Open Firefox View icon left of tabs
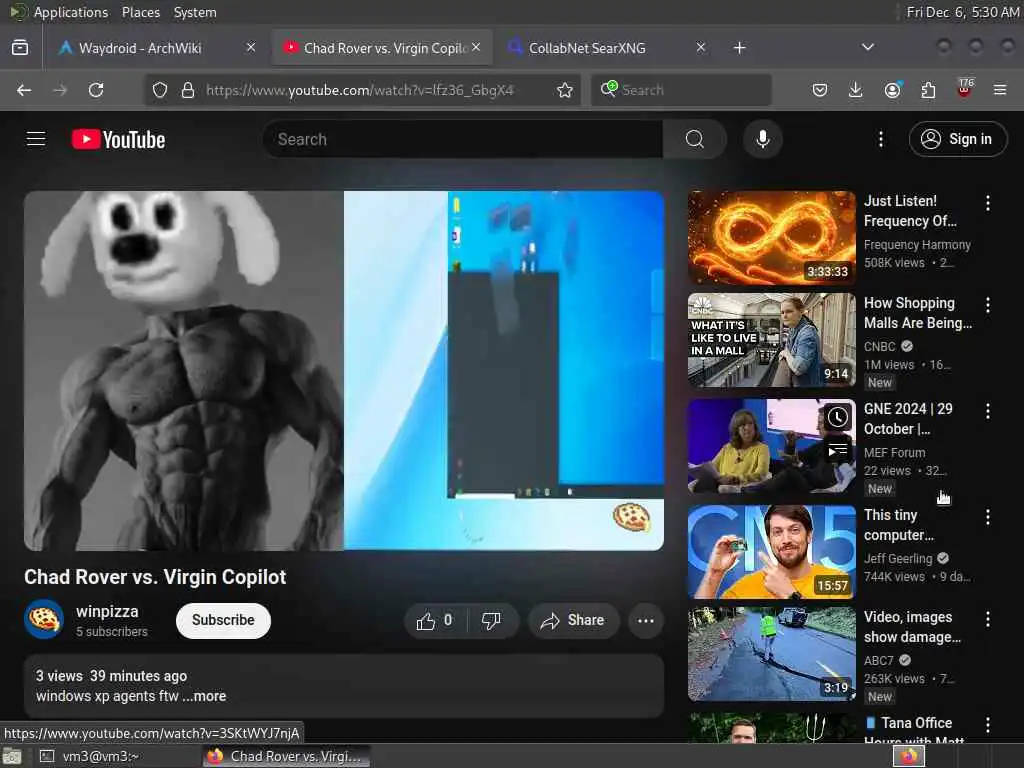This screenshot has width=1024, height=768. click(20, 48)
